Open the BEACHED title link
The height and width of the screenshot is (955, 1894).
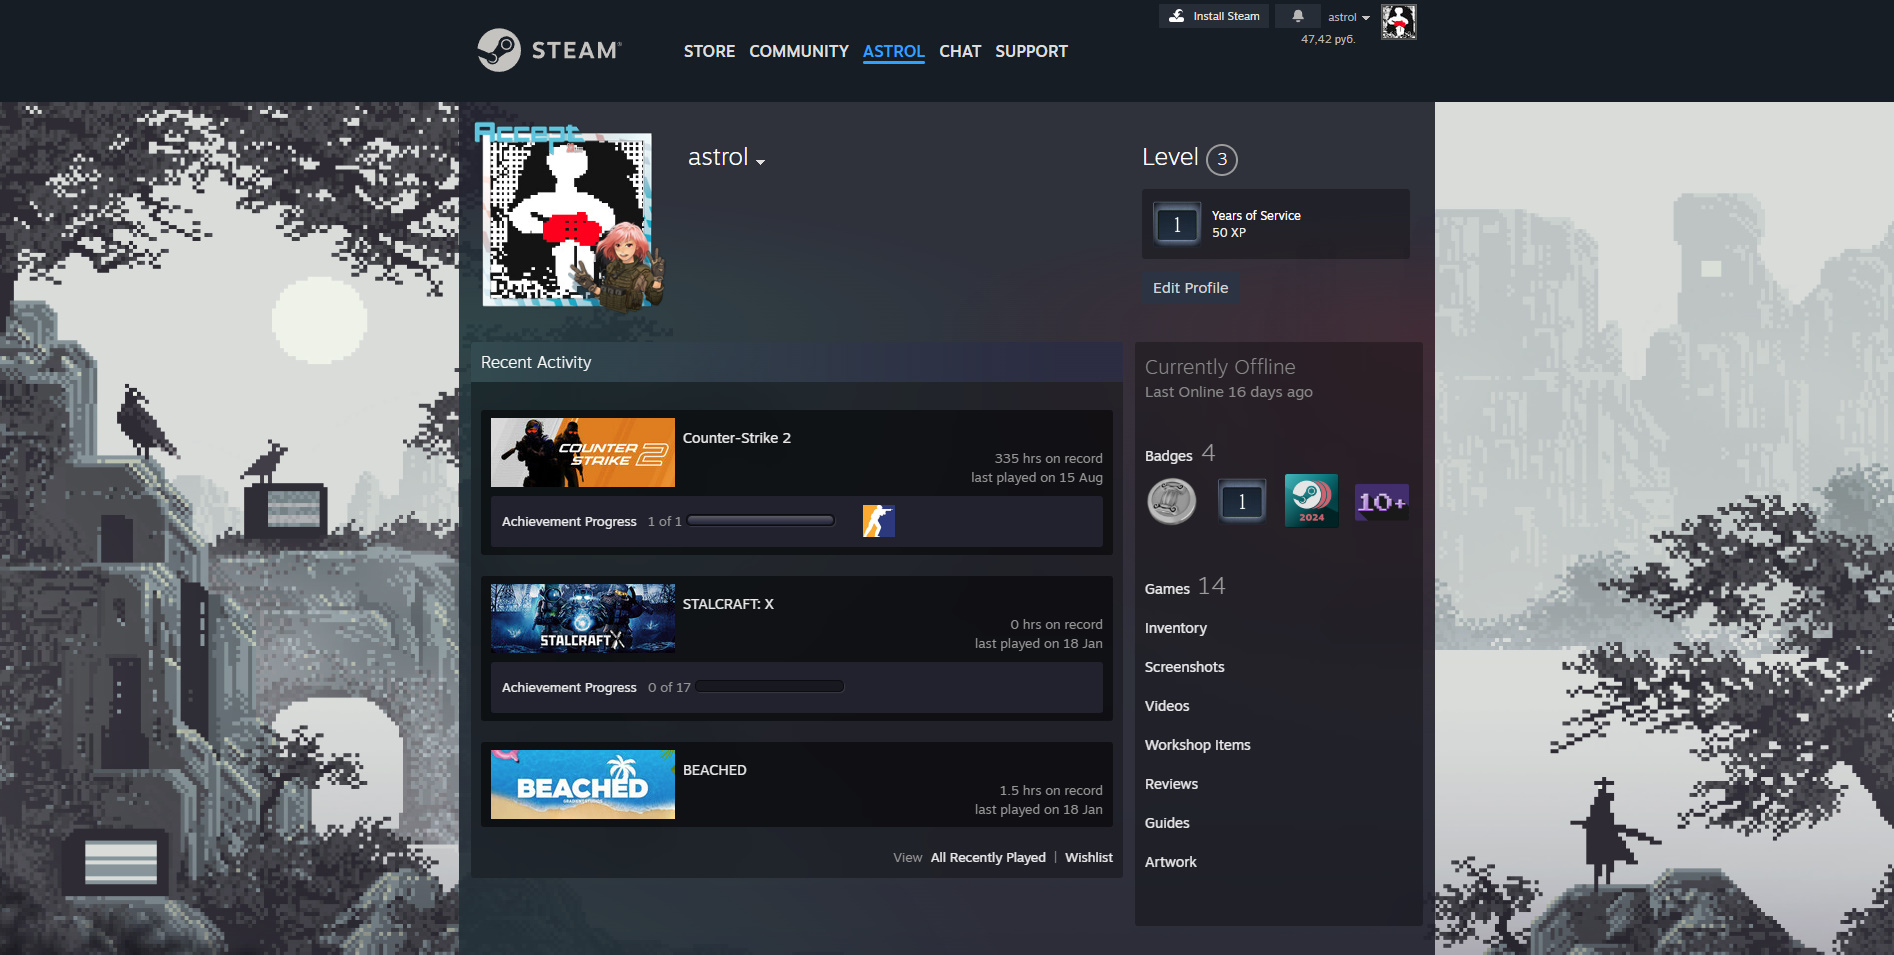[x=715, y=770]
